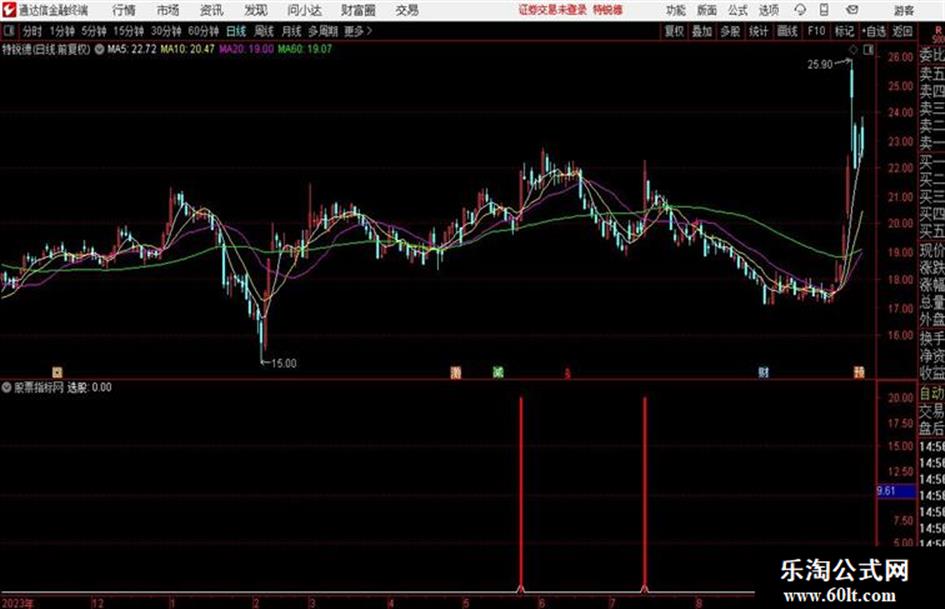Click the MA20: 19.00 indicator value
This screenshot has width=945, height=609.
(x=246, y=49)
